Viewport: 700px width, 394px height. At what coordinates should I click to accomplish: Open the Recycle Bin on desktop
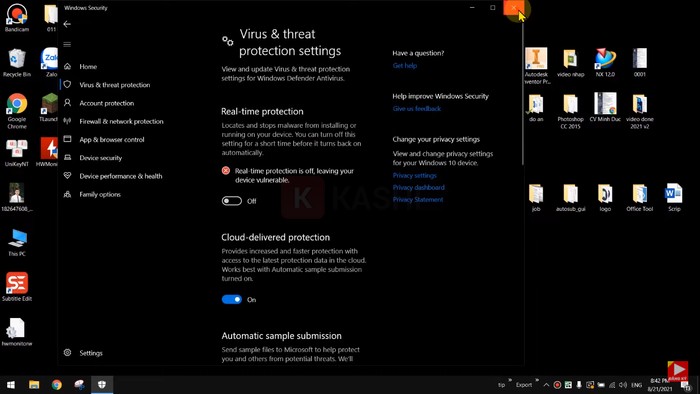pos(17,62)
